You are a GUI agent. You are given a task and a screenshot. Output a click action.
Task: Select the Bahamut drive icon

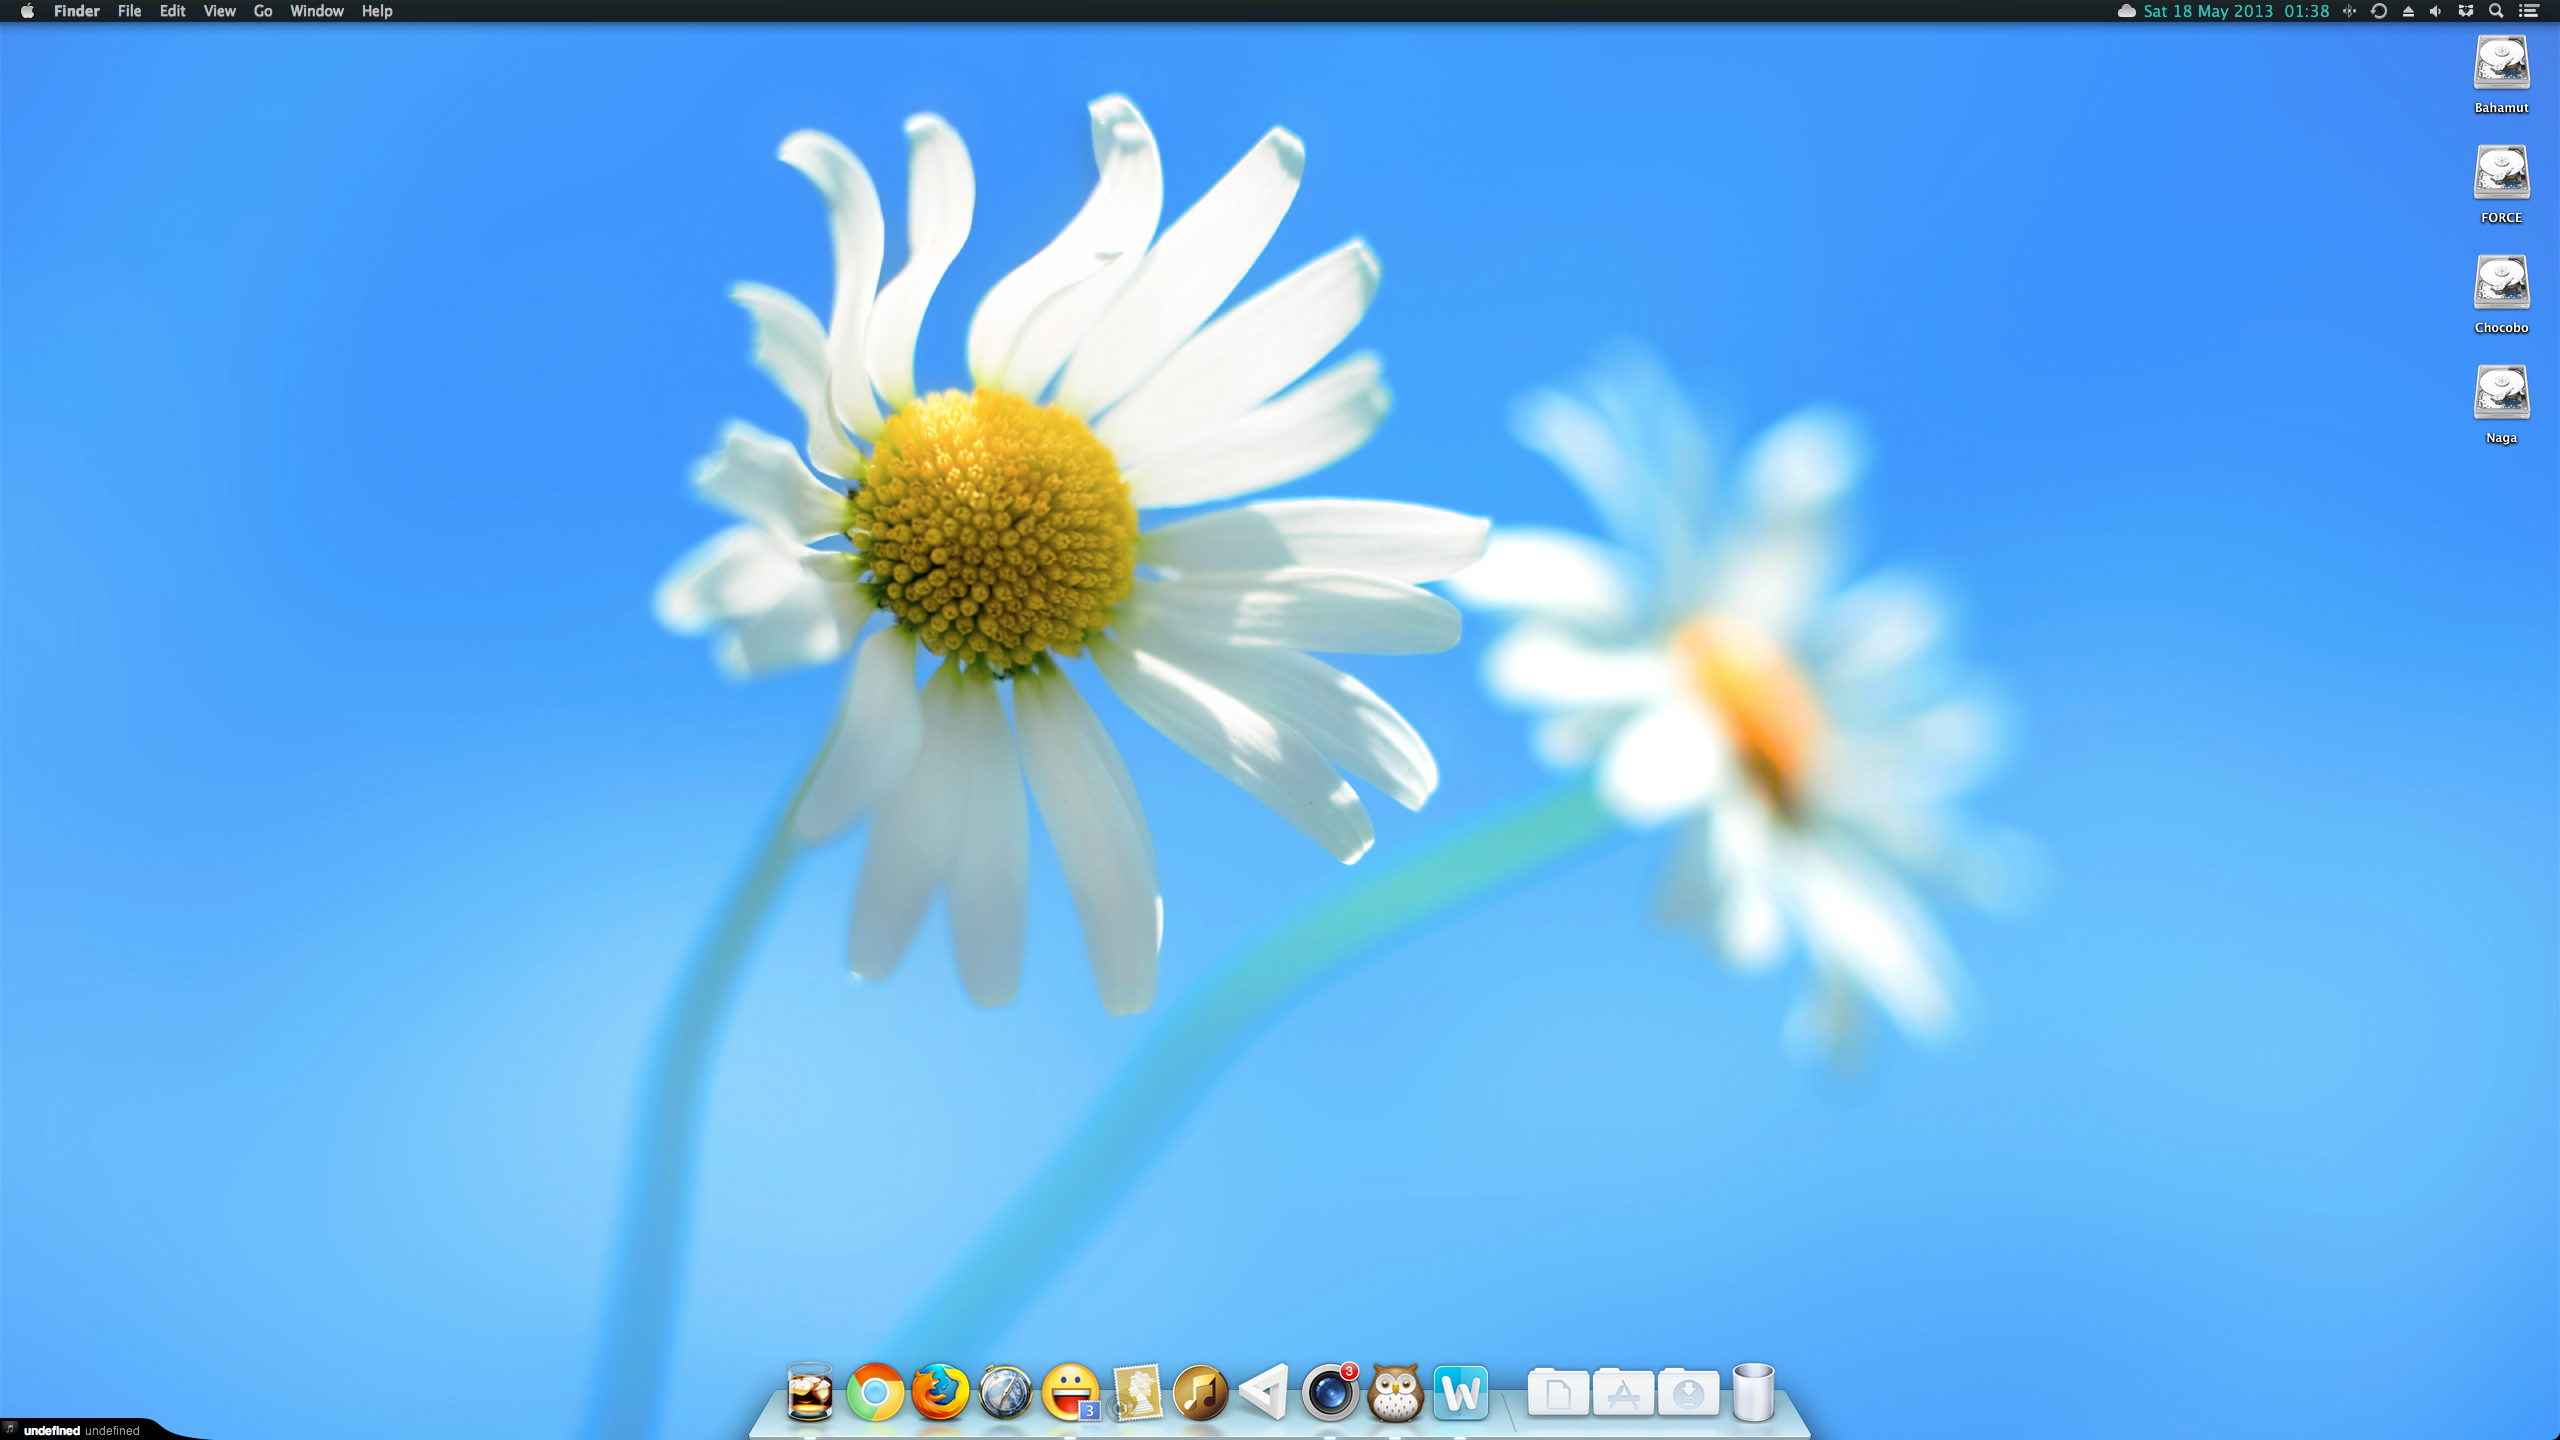(2501, 64)
